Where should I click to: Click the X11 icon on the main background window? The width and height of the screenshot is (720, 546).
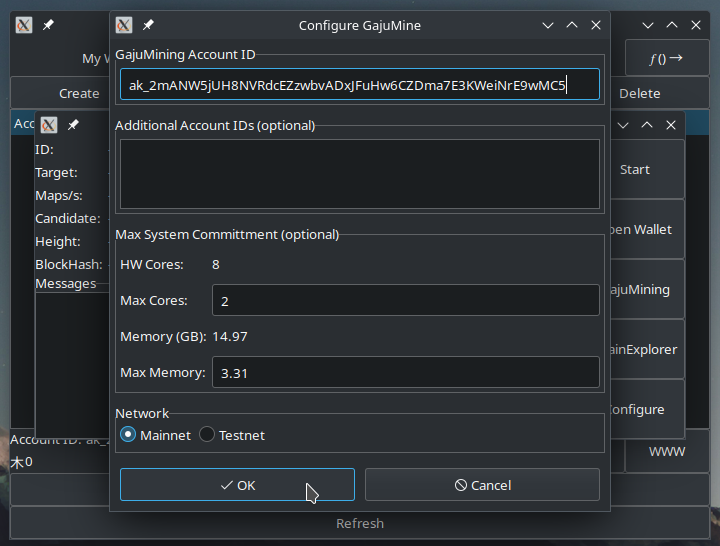[24, 25]
